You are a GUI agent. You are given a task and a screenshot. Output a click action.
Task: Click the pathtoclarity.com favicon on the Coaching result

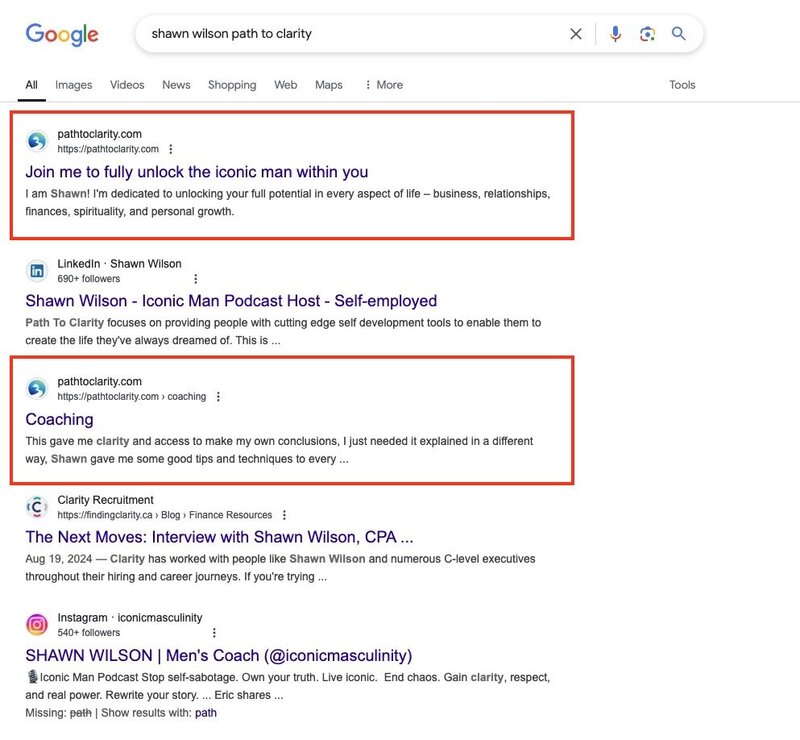point(37,388)
